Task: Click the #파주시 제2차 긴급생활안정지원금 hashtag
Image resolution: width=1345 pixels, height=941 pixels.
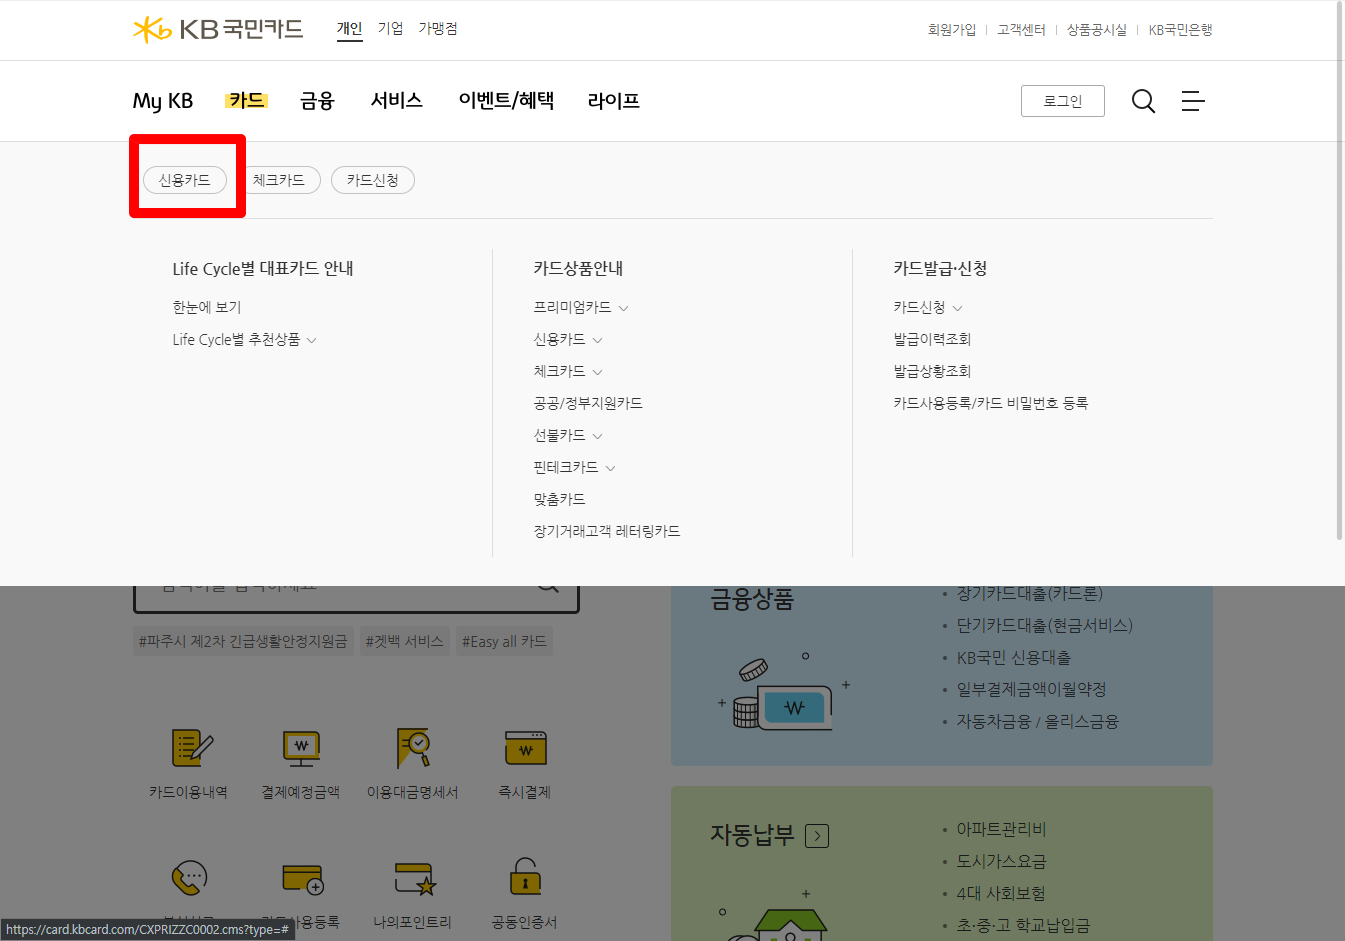Action: 243,641
